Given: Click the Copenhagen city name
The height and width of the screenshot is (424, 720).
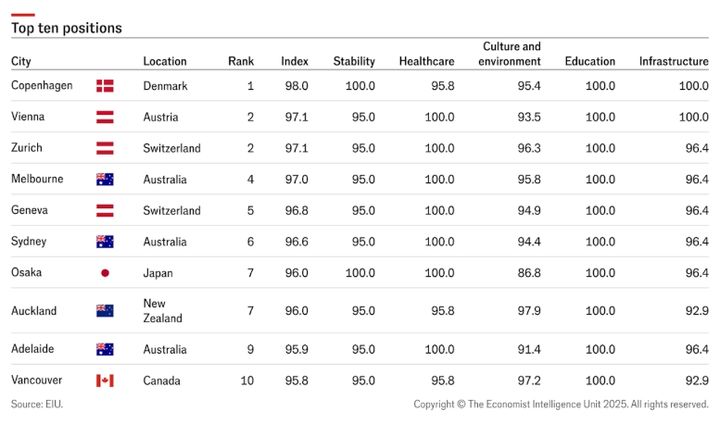Looking at the screenshot, I should coord(41,86).
